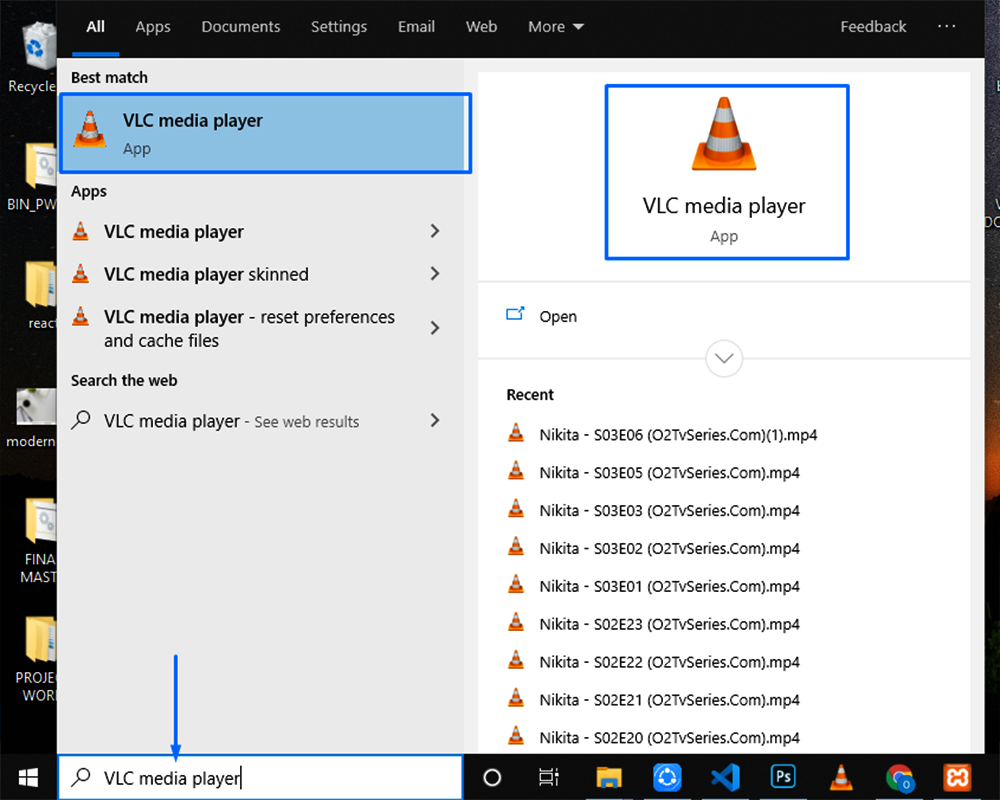Open Task View from the taskbar
Image resolution: width=1000 pixels, height=800 pixels.
click(548, 777)
